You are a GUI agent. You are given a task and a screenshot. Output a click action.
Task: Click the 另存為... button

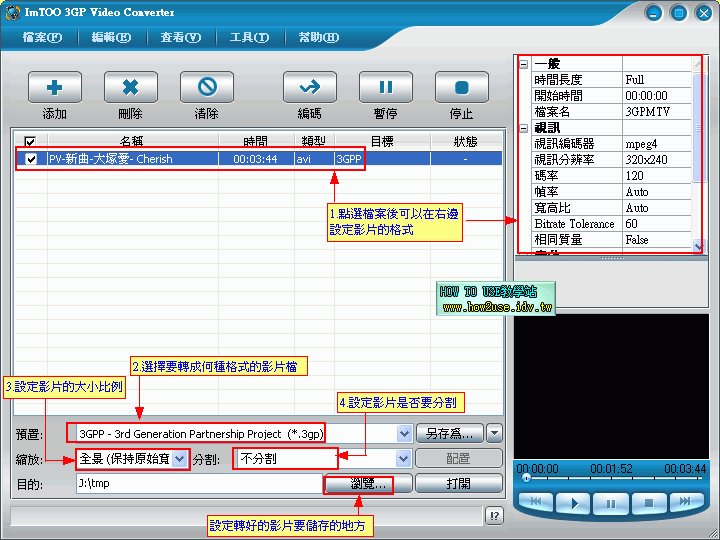tap(450, 433)
